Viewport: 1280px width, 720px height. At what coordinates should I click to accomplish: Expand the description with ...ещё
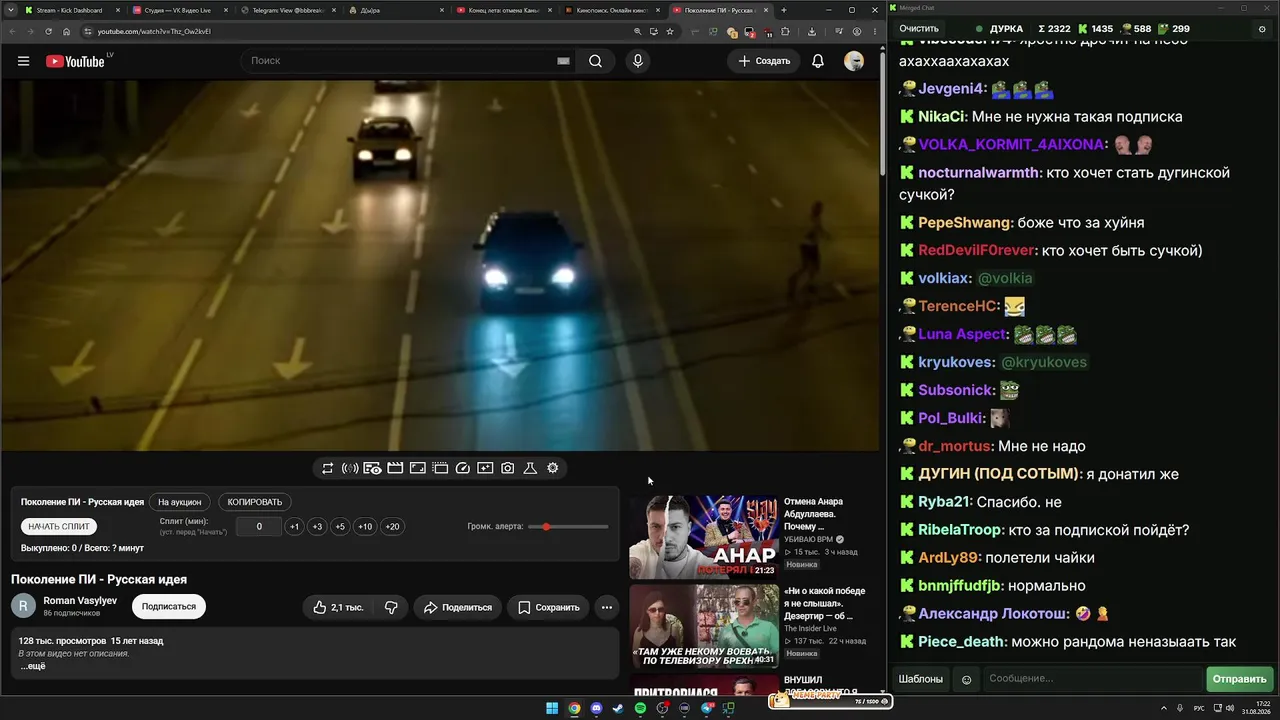click(33, 666)
